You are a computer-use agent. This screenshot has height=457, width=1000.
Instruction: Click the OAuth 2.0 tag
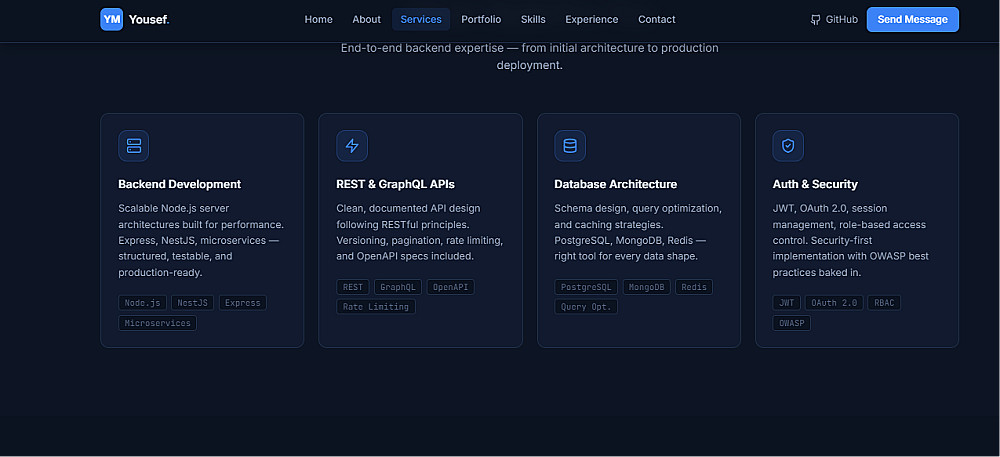[834, 303]
